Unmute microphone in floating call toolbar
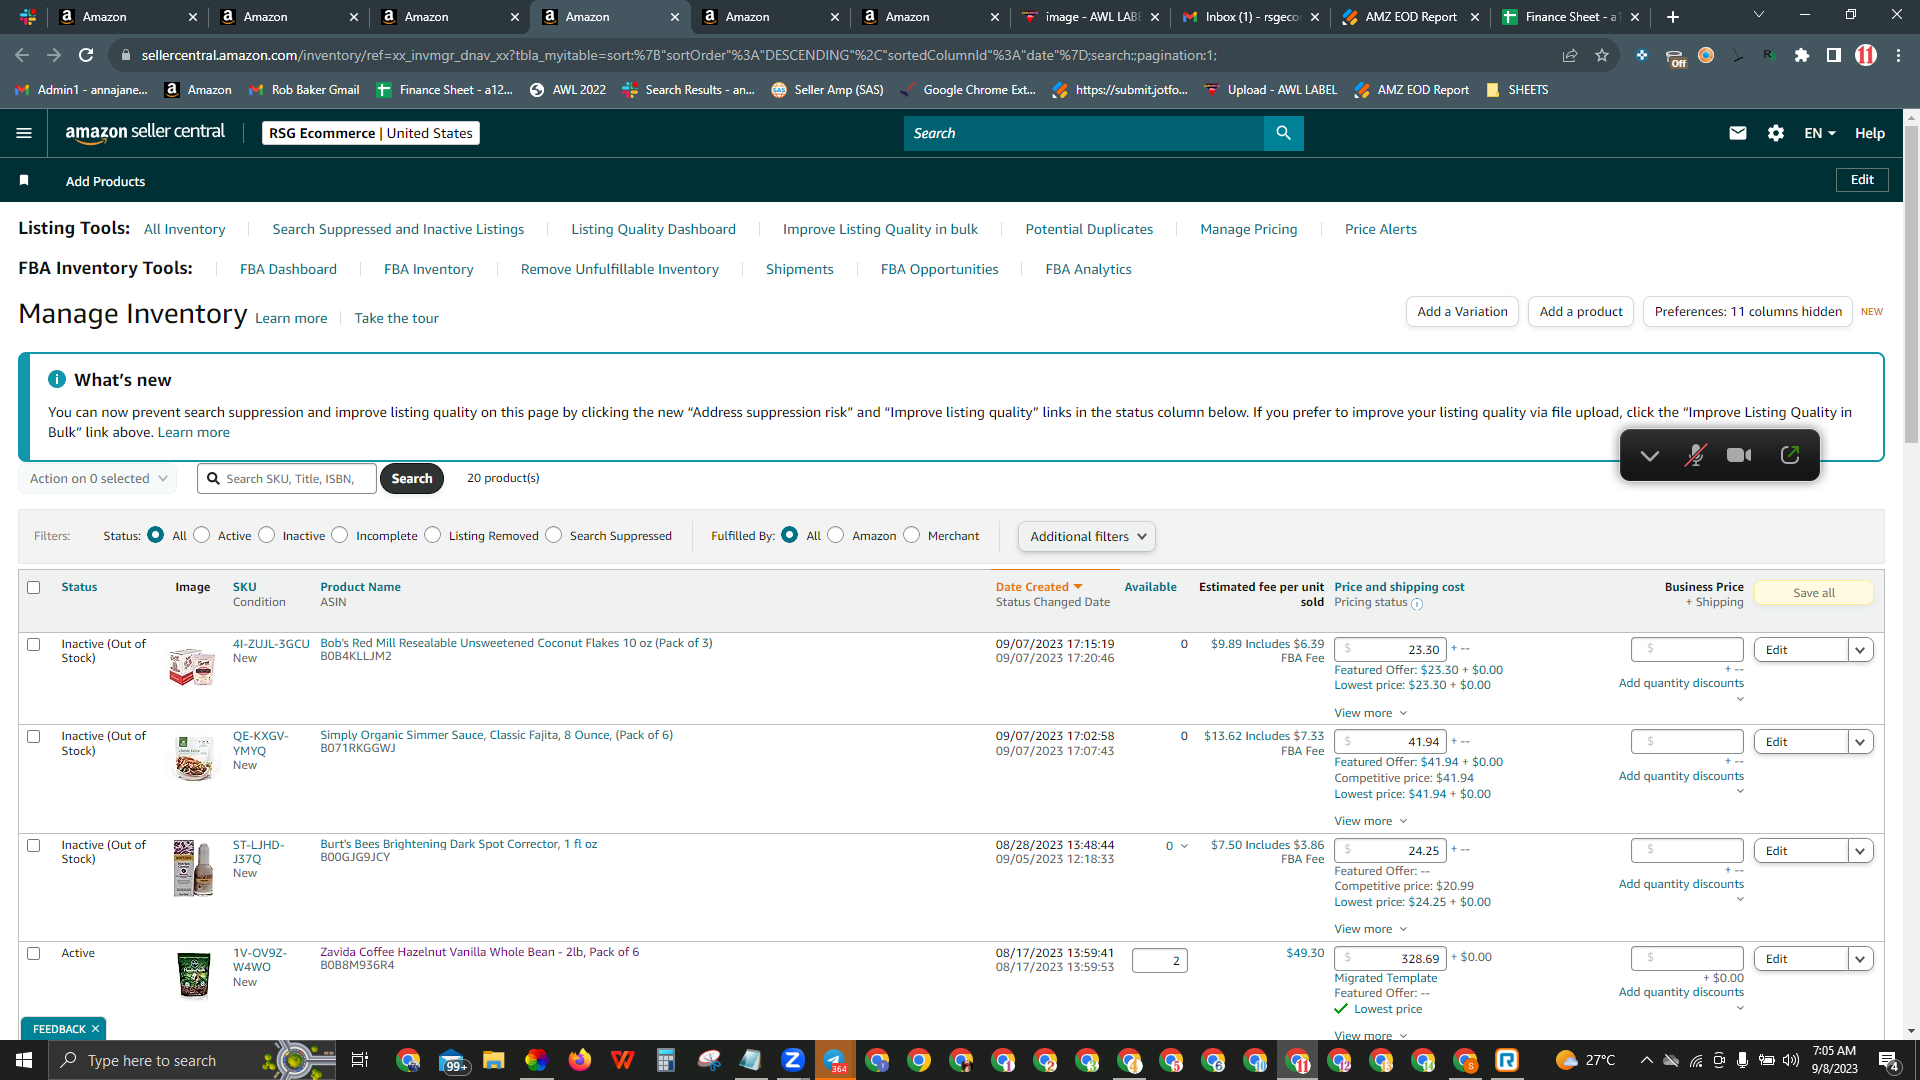The image size is (1920, 1080). pos(1695,456)
